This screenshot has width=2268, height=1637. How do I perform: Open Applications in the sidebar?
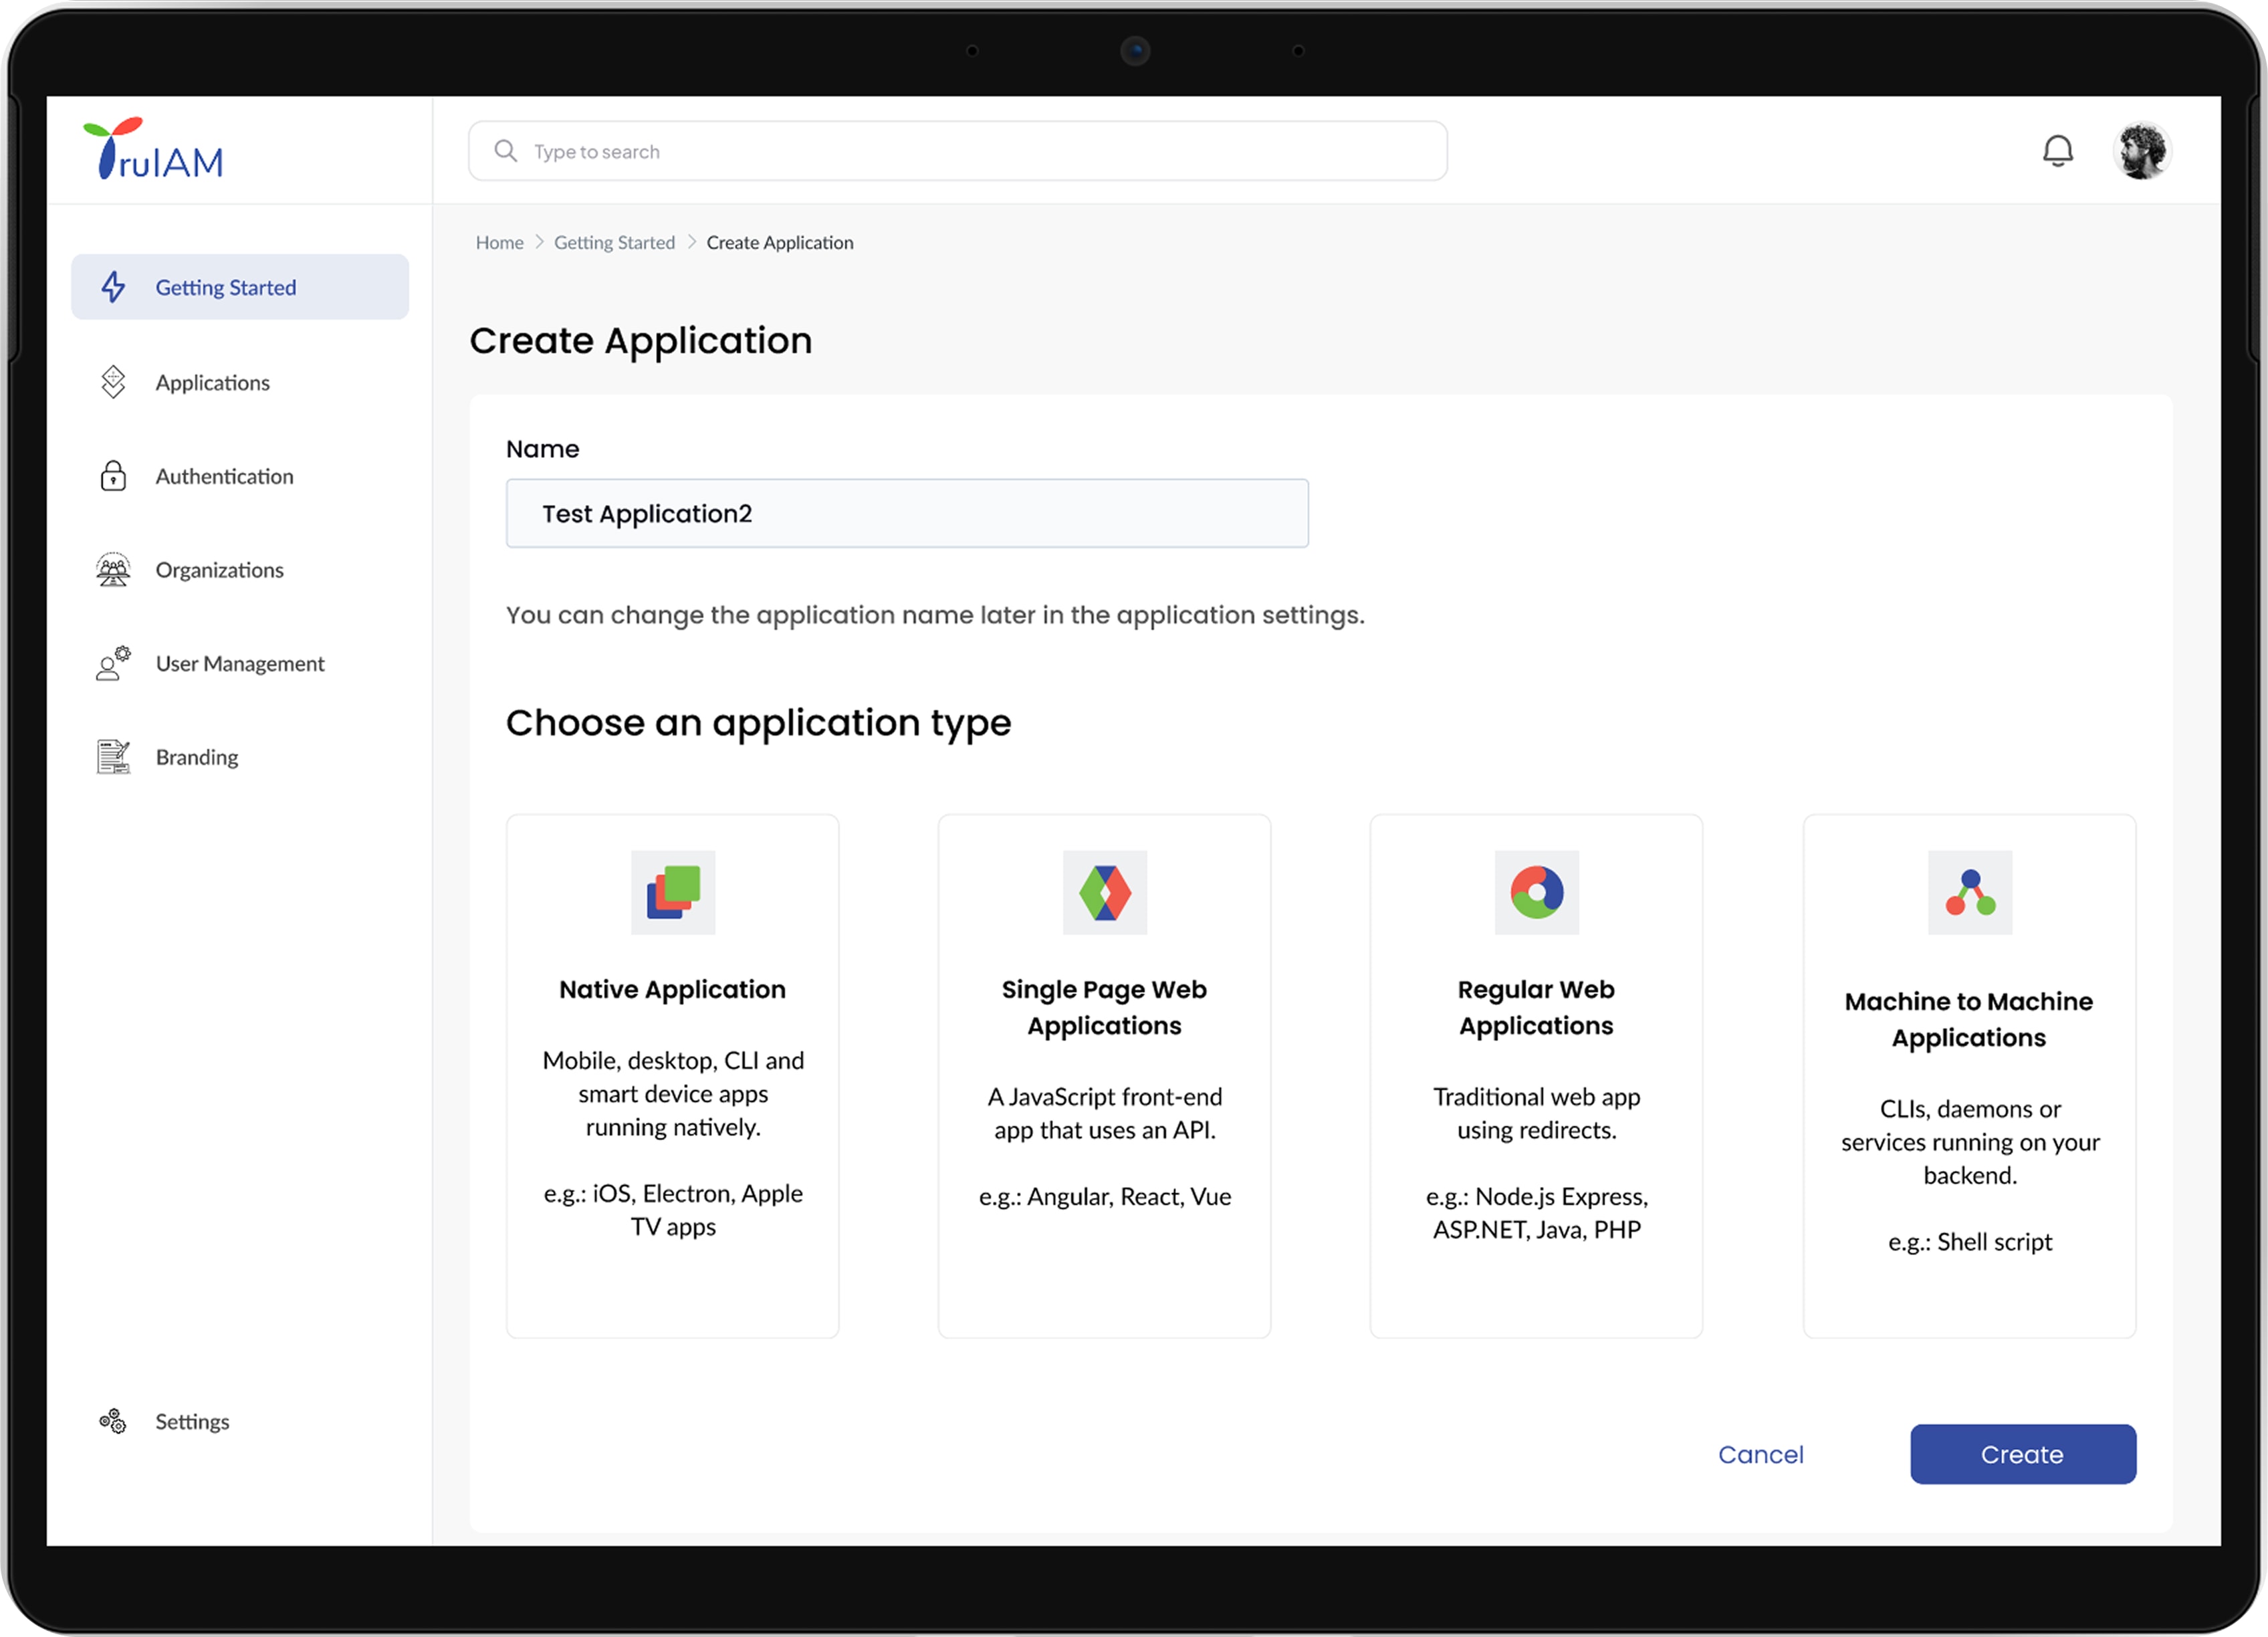(212, 383)
